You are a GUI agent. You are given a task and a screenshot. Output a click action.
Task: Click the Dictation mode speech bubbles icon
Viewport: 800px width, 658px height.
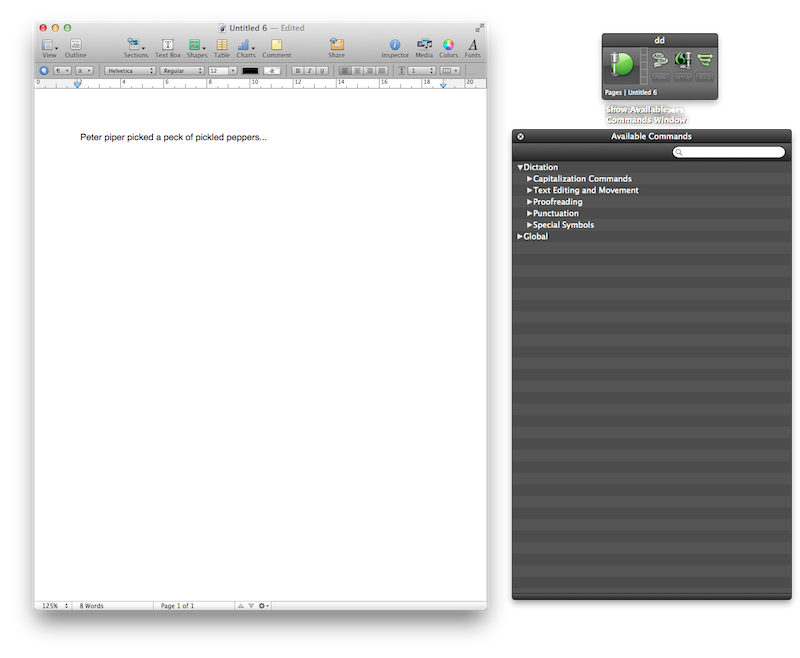[660, 60]
